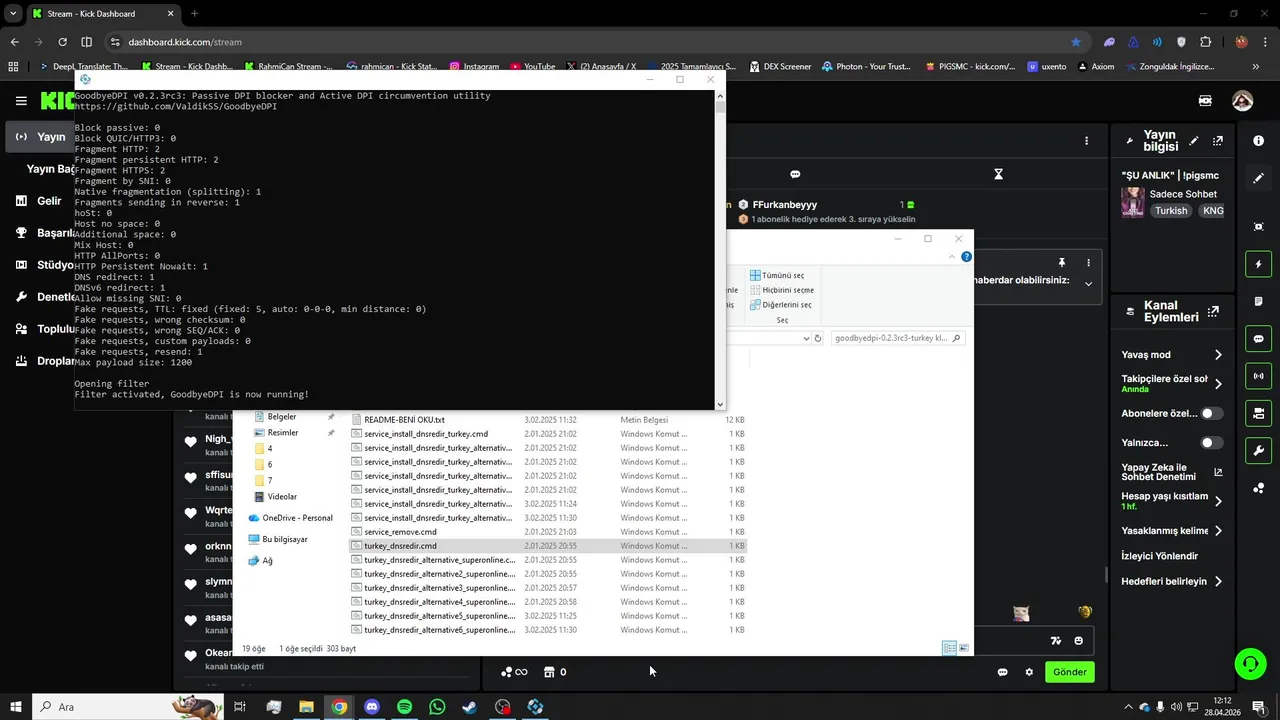The width and height of the screenshot is (1280, 720).
Task: Click the channel actions icon in right toolbar
Action: pos(1258,413)
